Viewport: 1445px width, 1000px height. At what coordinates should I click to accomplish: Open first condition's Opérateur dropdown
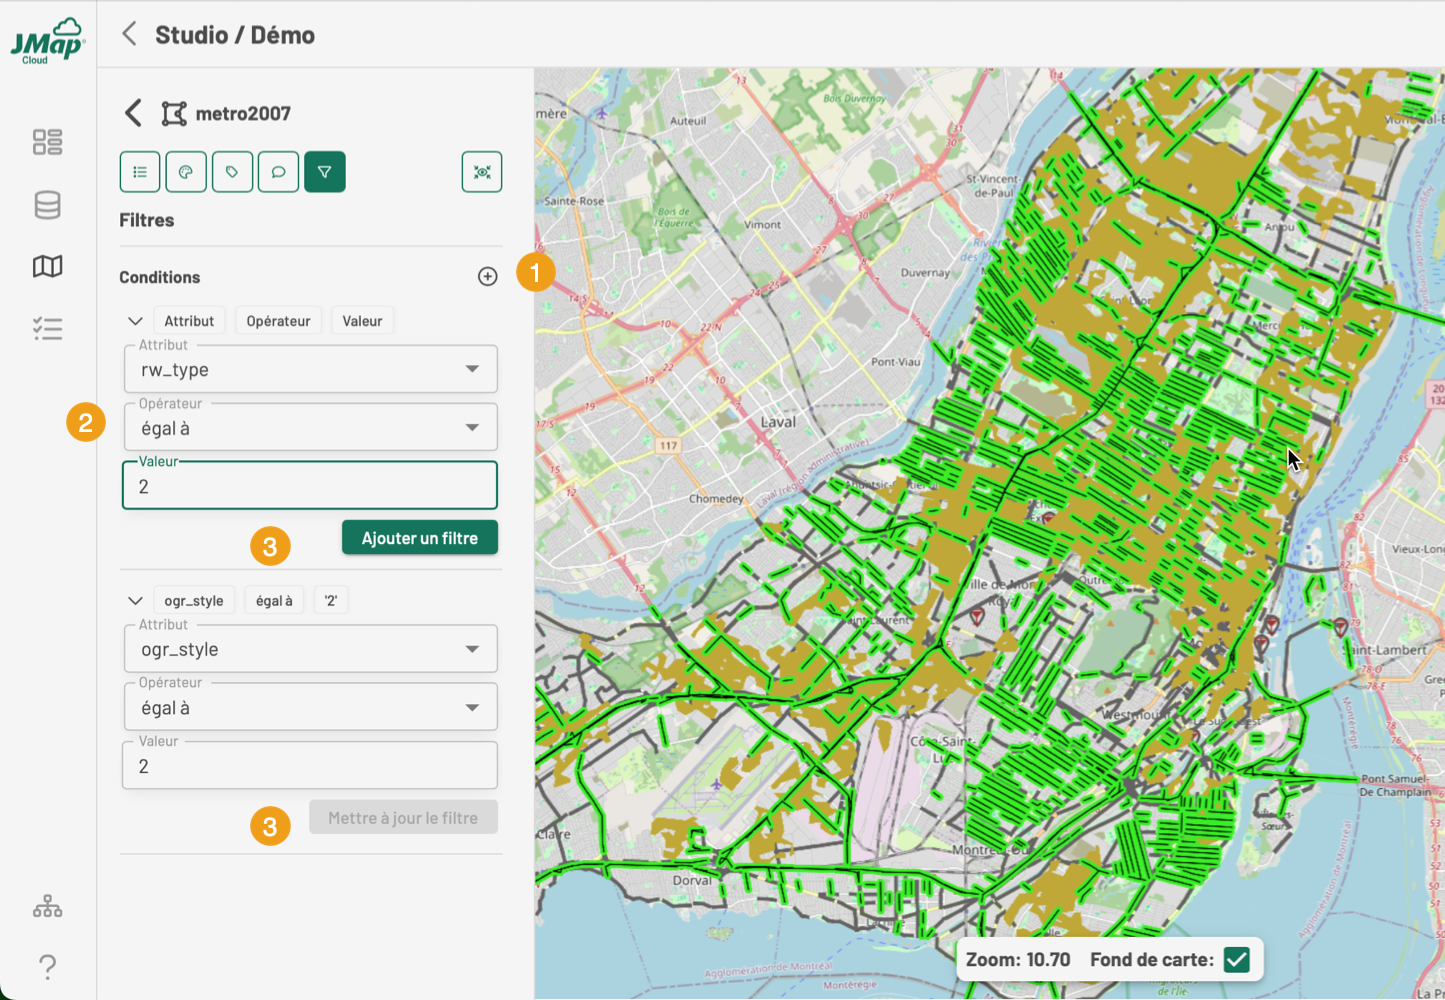310,429
